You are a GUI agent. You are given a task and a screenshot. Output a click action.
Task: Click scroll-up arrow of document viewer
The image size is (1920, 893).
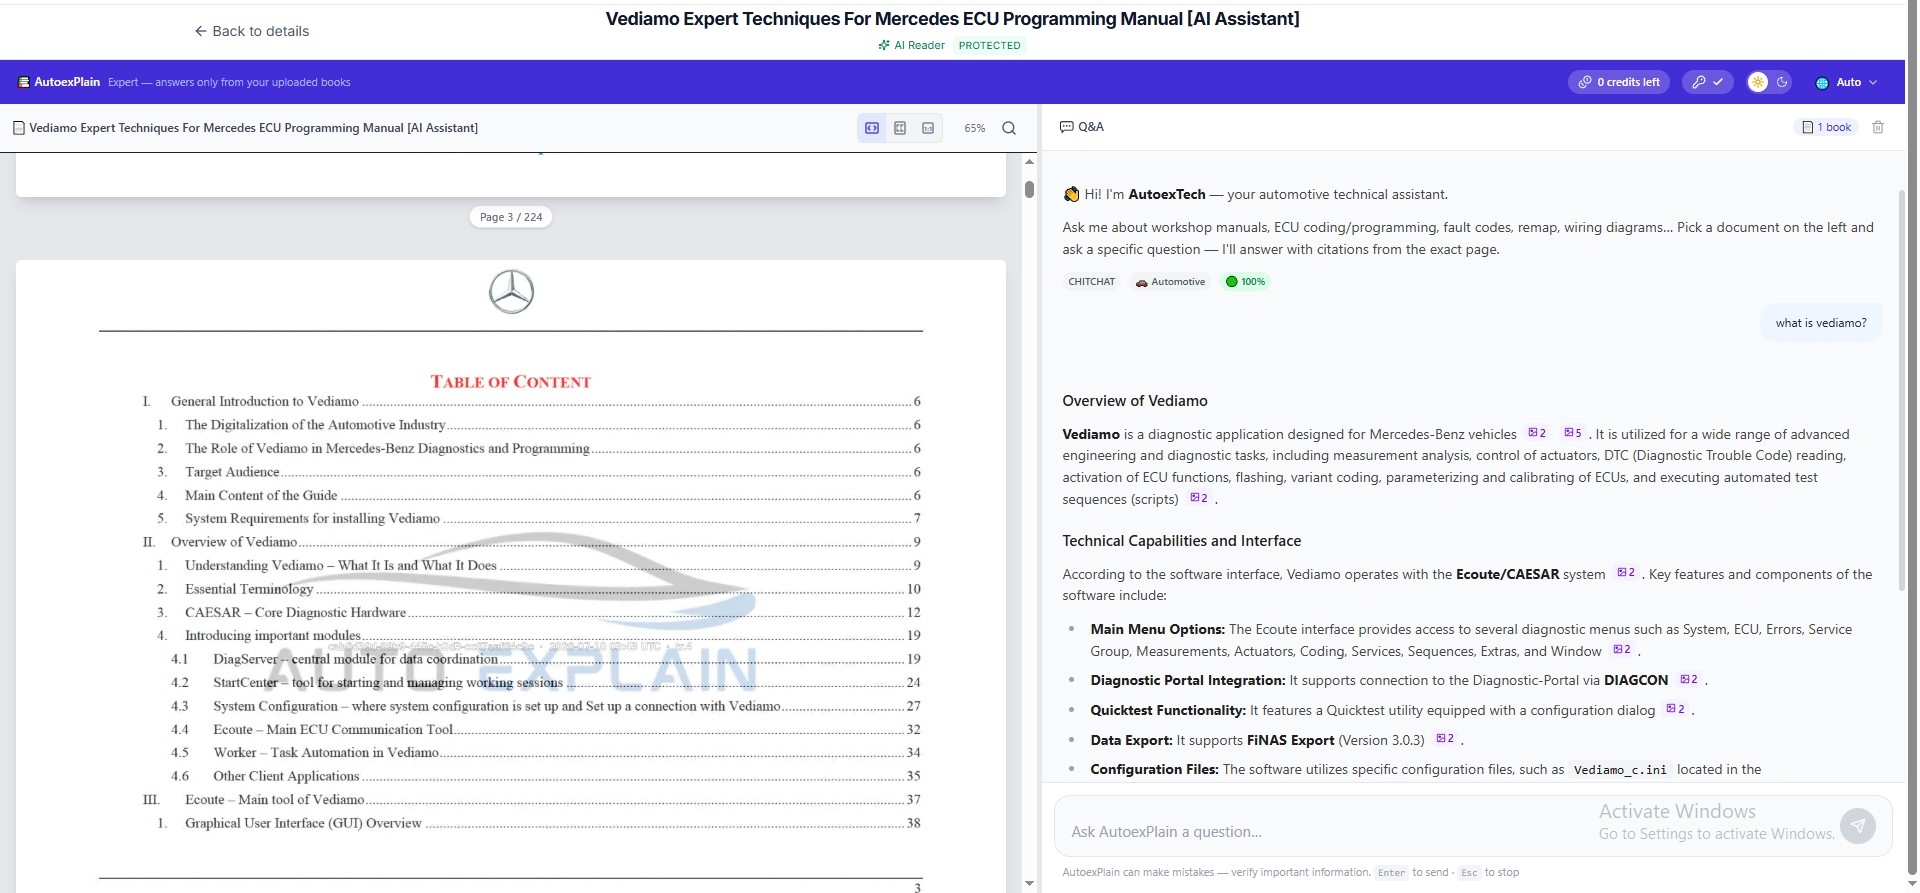click(1029, 161)
